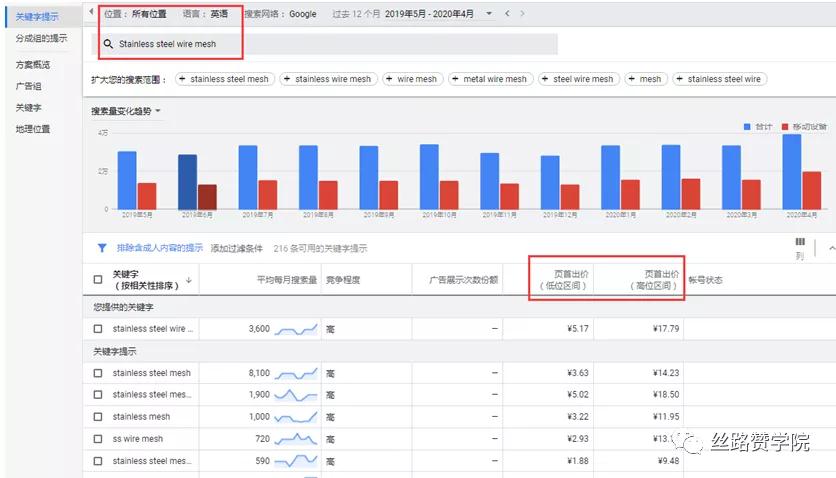Click the search magnifier icon
This screenshot has height=478, width=836.
[108, 44]
